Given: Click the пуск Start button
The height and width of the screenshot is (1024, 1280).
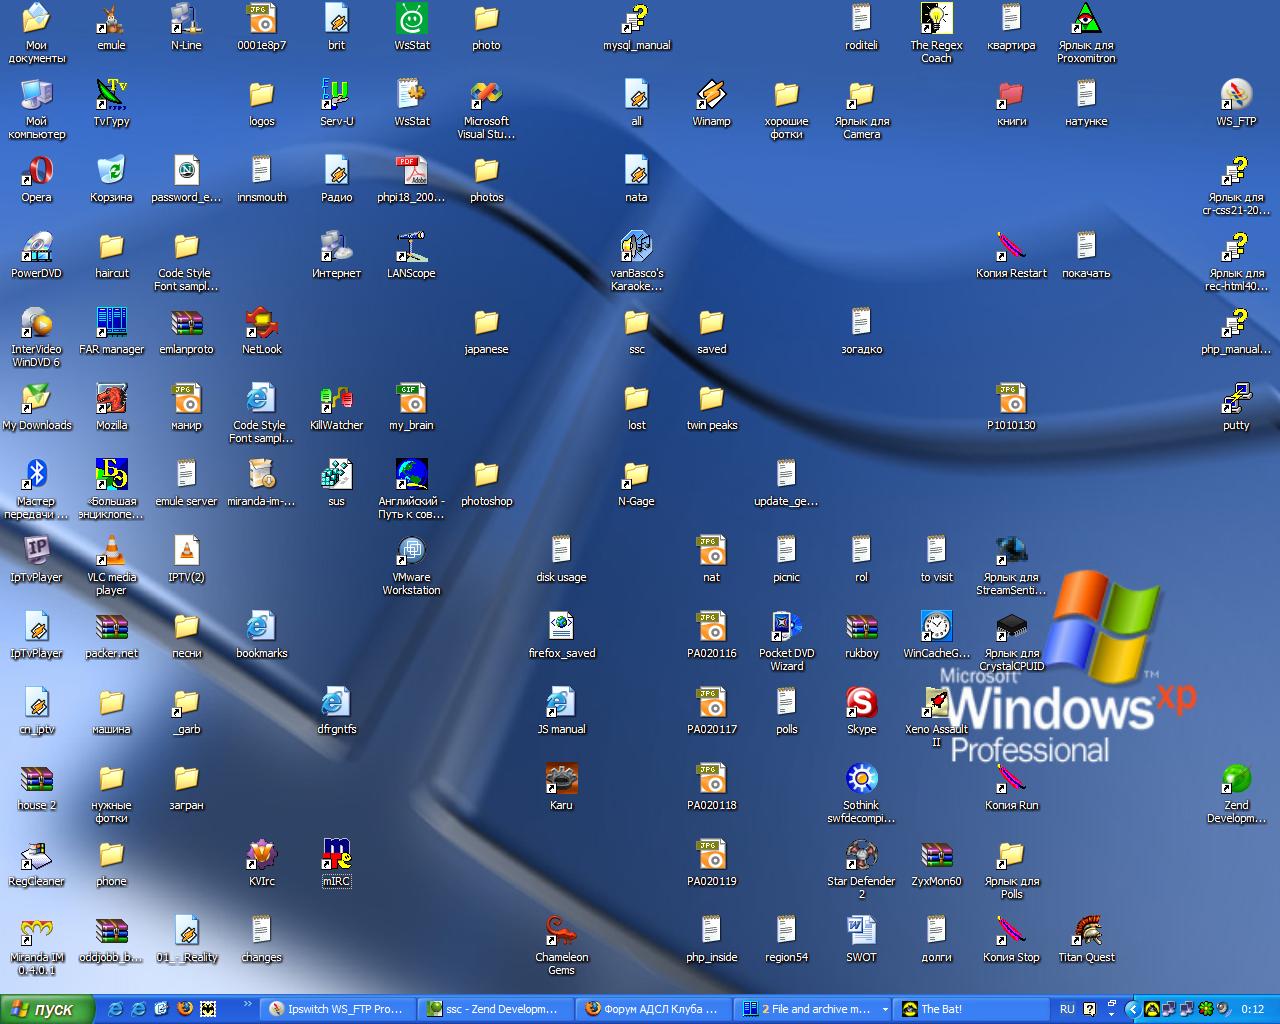Looking at the screenshot, I should point(47,1009).
